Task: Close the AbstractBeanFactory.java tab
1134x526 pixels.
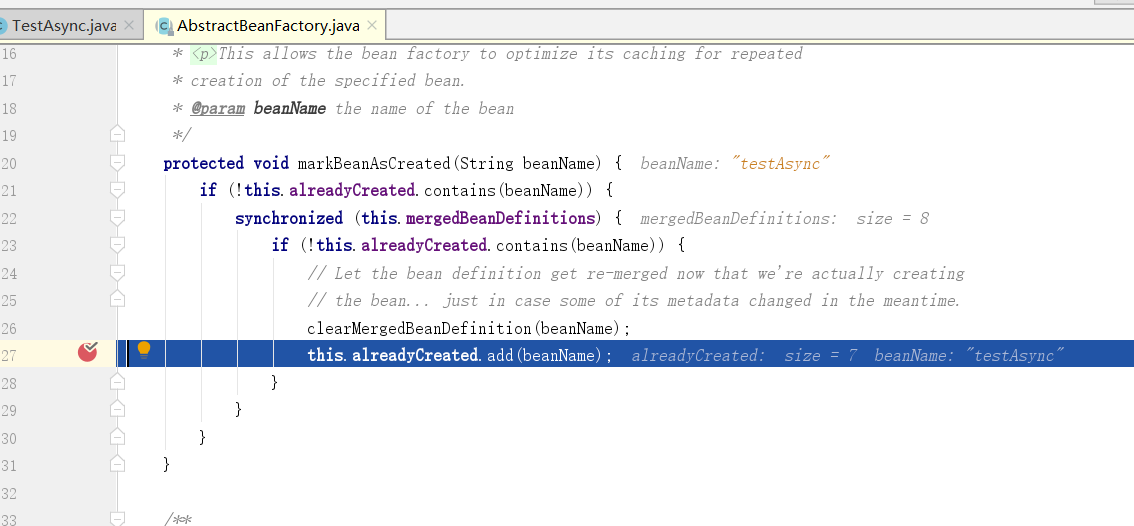Action: tap(372, 25)
